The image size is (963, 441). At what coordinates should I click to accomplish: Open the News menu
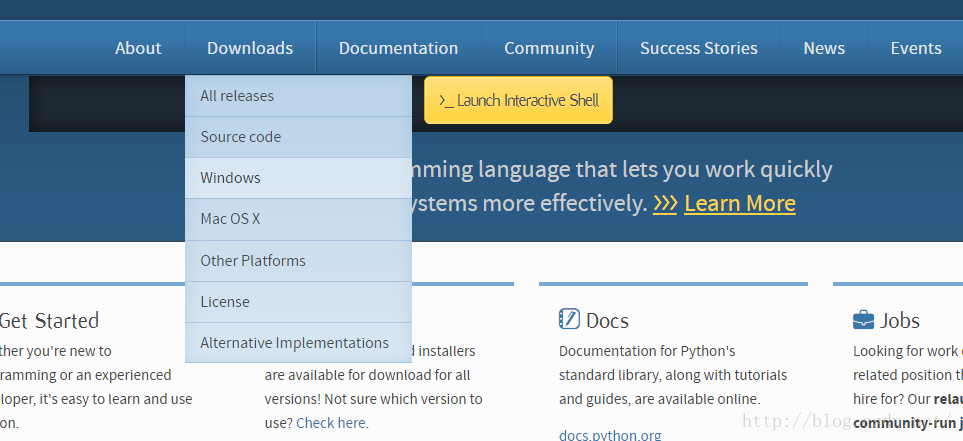point(824,48)
